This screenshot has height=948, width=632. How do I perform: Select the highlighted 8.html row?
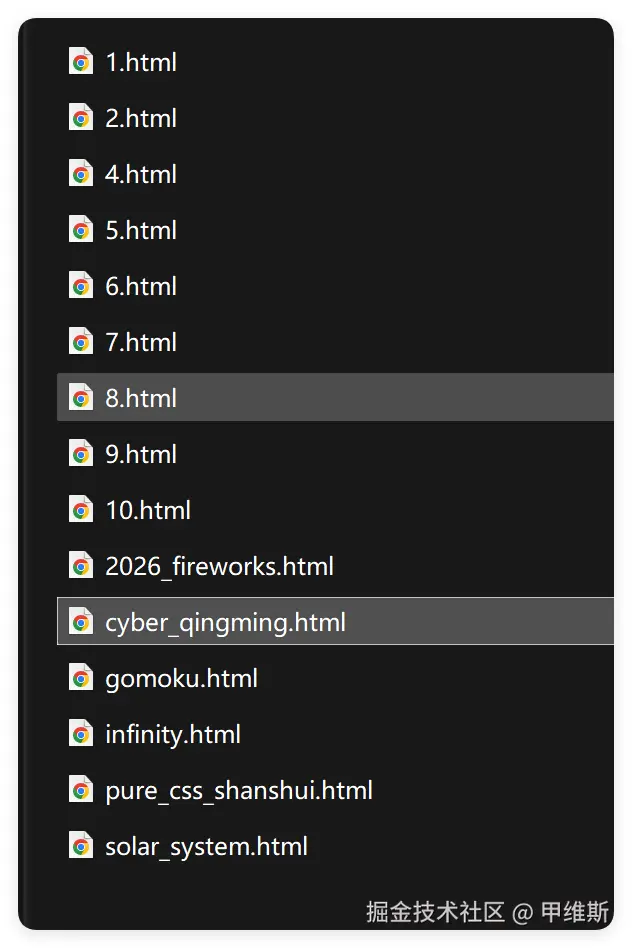[336, 397]
